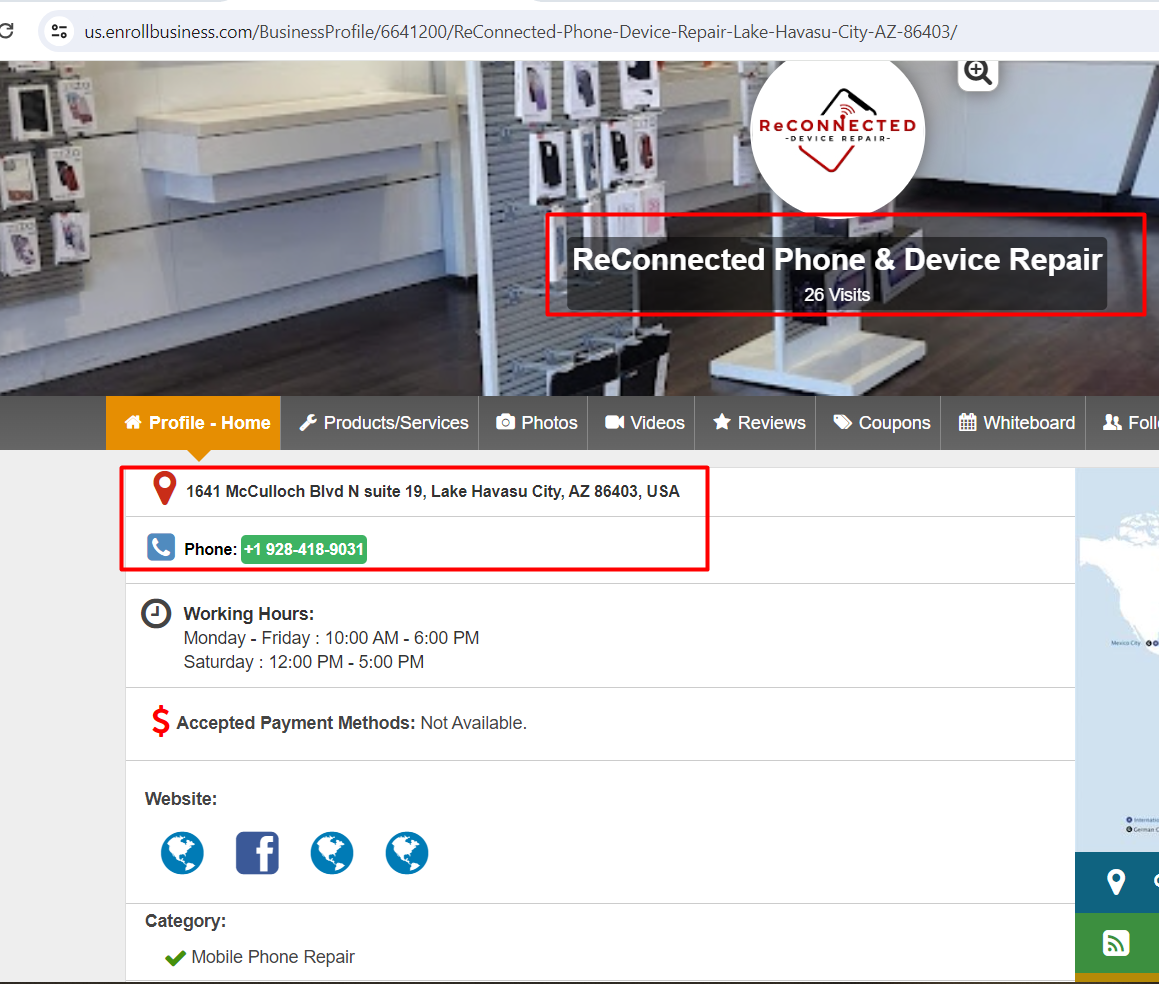Viewport: 1159px width, 984px height.
Task: Open the Profile - Home tab
Action: tap(194, 423)
